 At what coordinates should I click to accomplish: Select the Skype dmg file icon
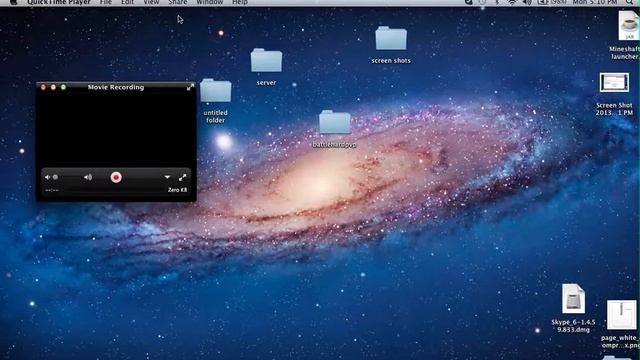point(573,299)
